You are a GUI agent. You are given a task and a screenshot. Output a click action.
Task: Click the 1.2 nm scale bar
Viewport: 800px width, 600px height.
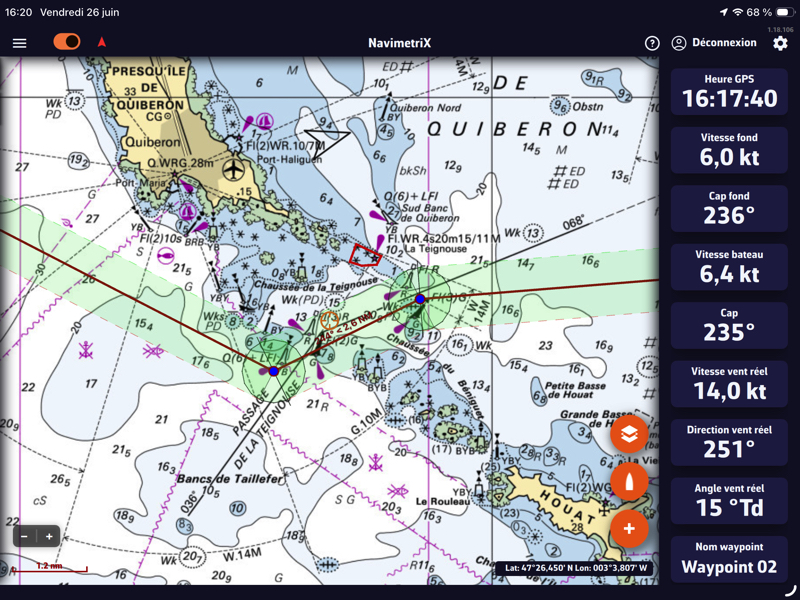click(49, 567)
